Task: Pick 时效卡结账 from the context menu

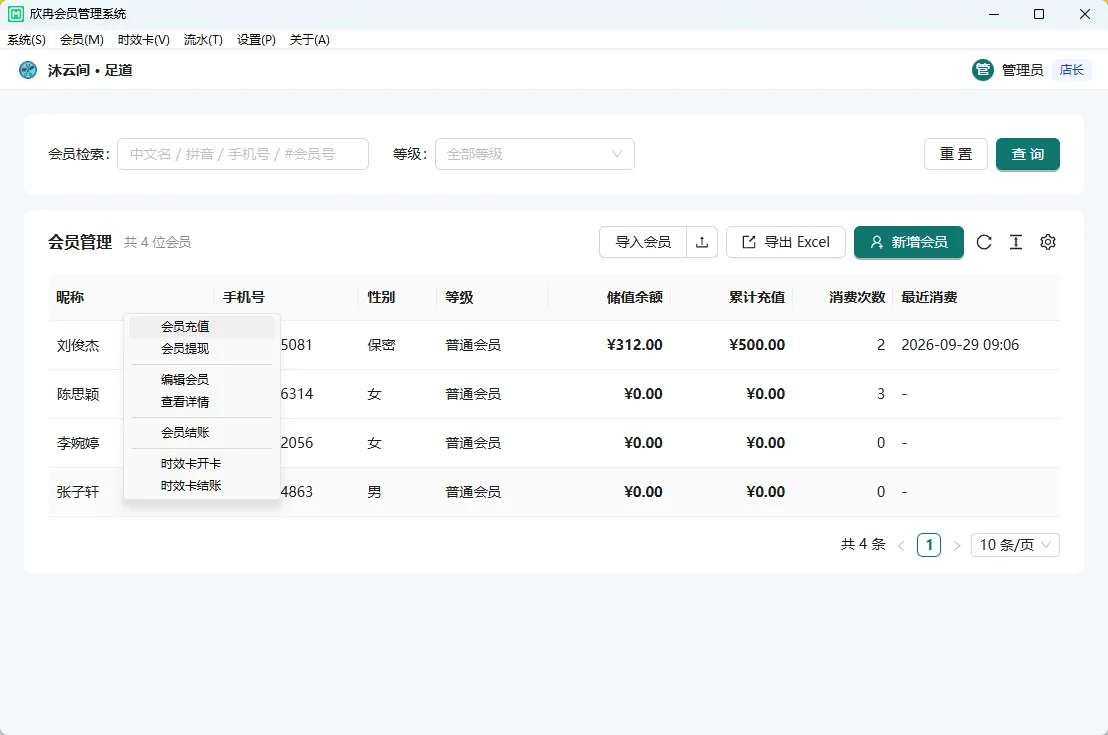Action: click(x=201, y=486)
